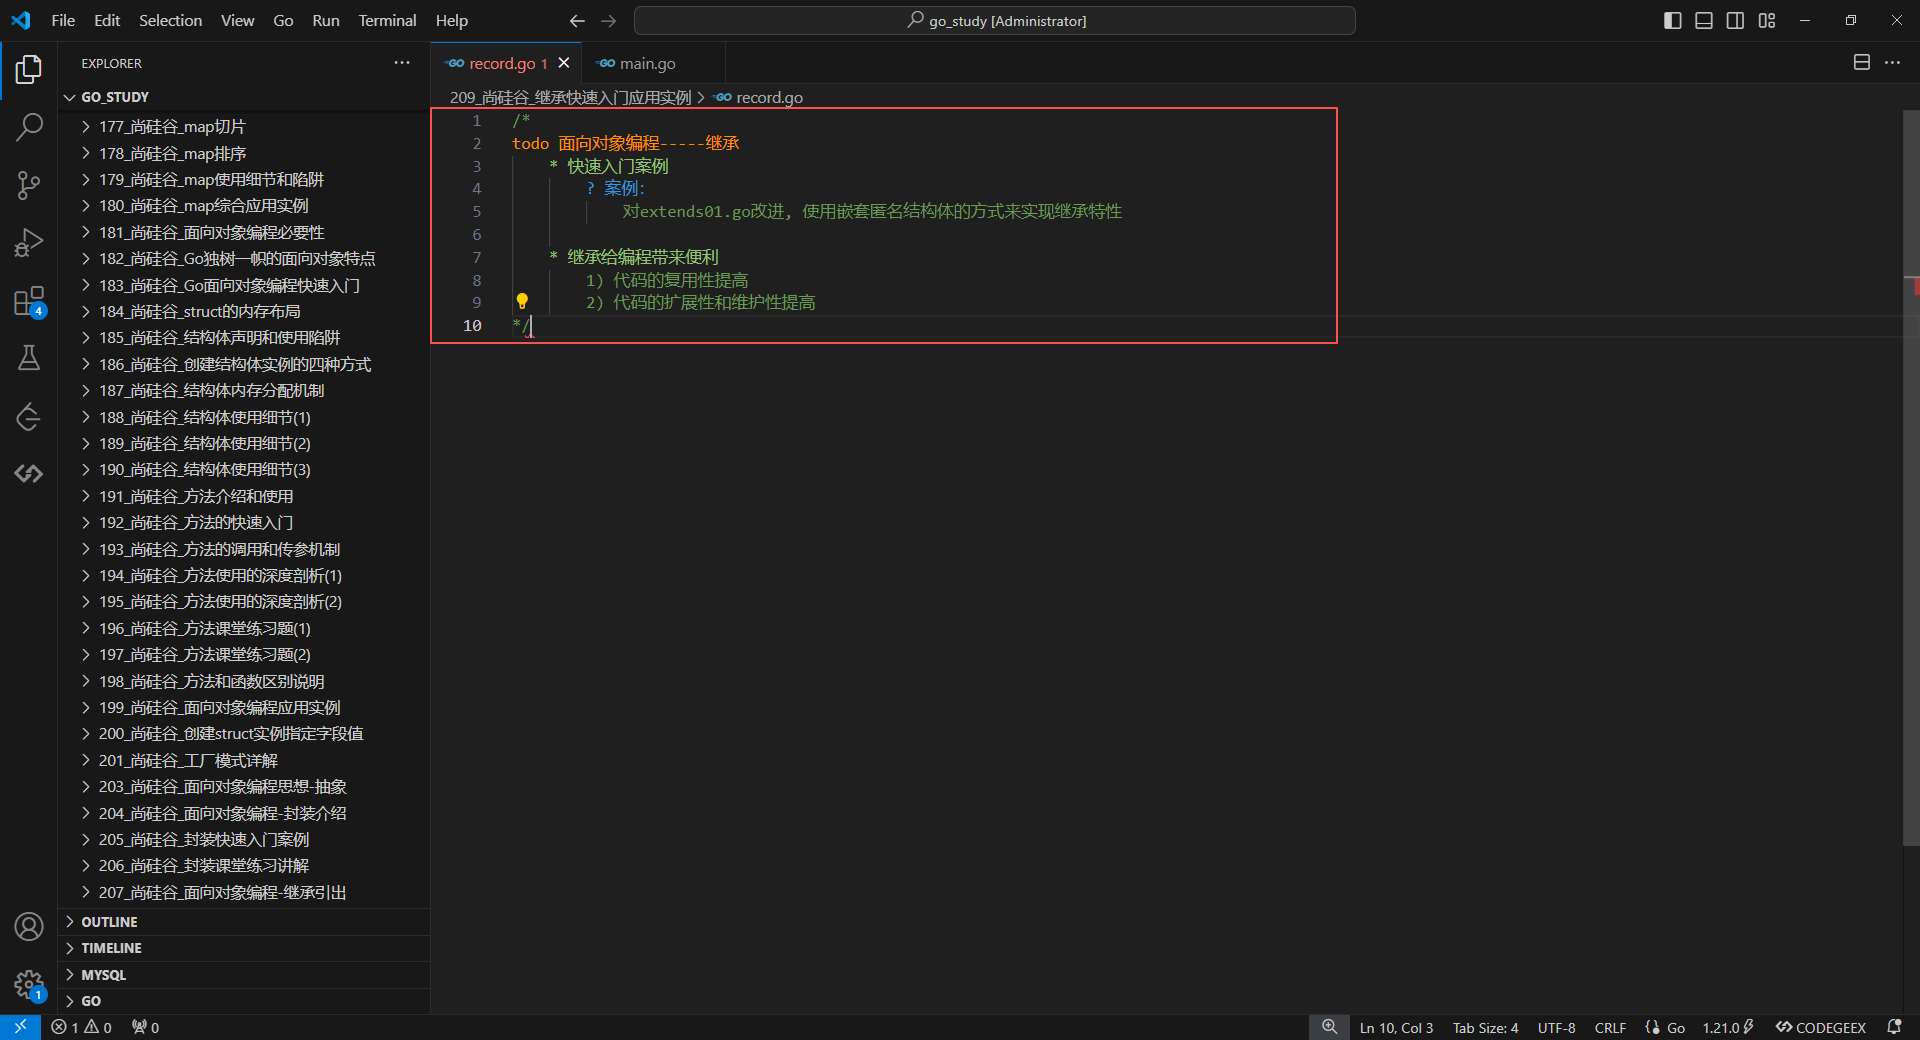The width and height of the screenshot is (1920, 1040).
Task: Expand the GO section
Action: (x=245, y=1001)
